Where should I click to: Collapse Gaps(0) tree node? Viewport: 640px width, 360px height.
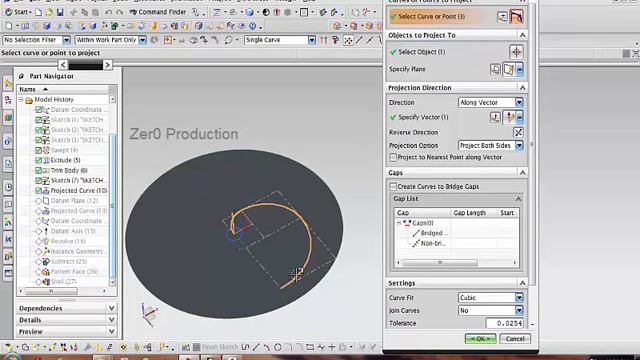point(399,223)
